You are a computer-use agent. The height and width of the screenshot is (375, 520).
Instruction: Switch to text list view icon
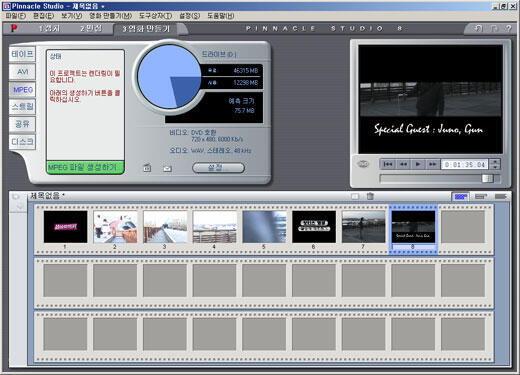(501, 197)
